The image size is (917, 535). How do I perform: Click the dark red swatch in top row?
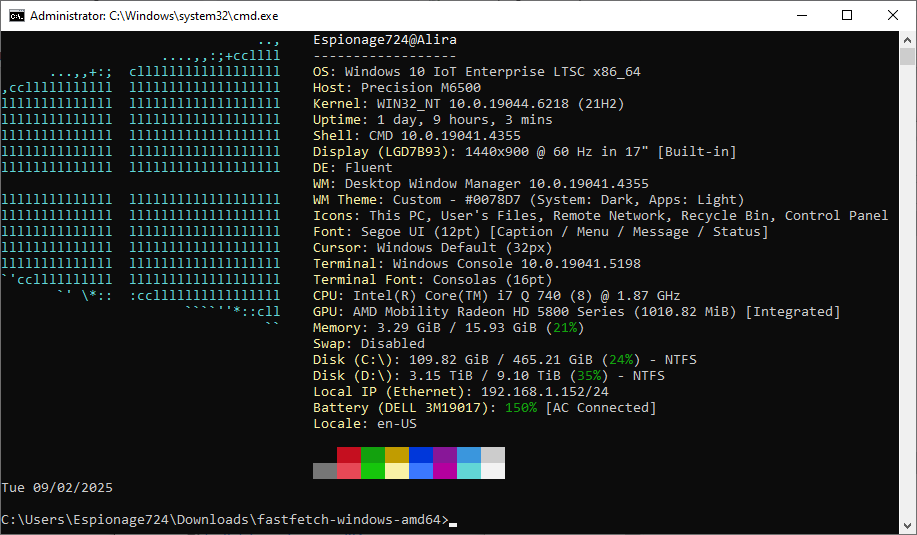pyautogui.click(x=349, y=455)
